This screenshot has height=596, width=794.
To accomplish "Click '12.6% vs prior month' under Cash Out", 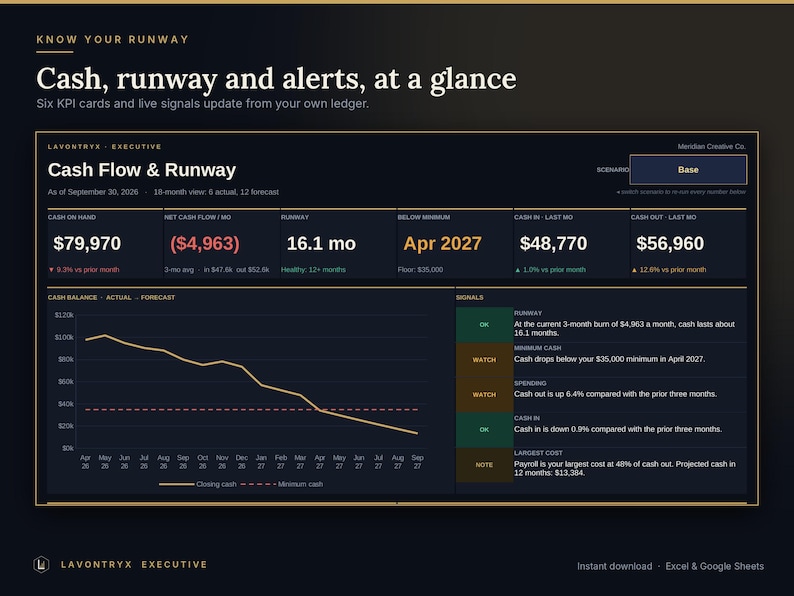I will click(668, 269).
